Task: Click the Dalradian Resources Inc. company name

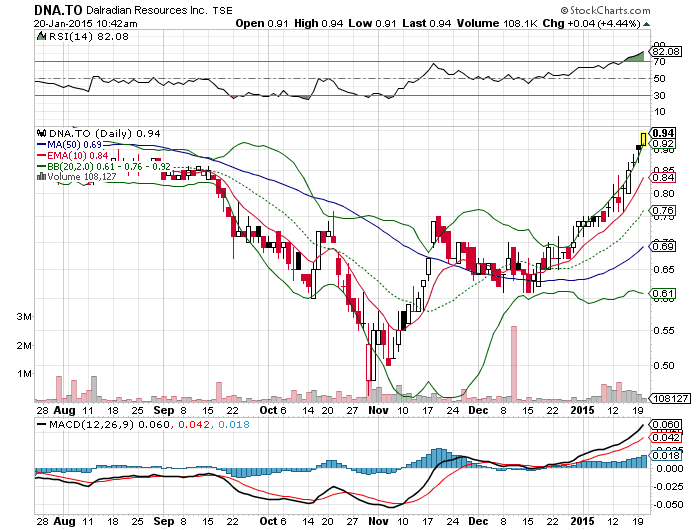Action: coord(146,10)
